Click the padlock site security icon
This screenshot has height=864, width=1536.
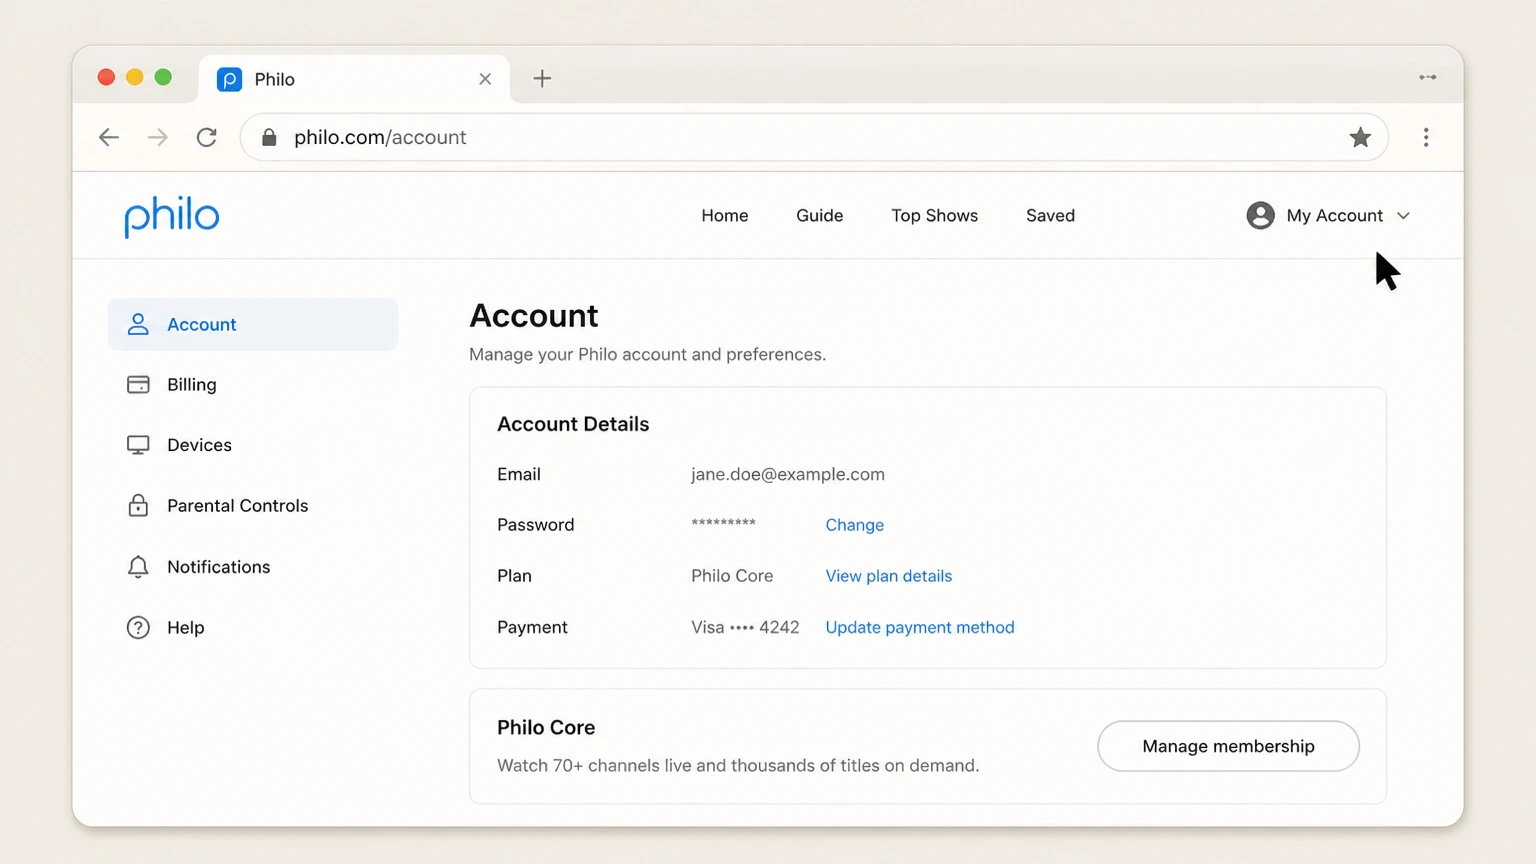tap(269, 137)
